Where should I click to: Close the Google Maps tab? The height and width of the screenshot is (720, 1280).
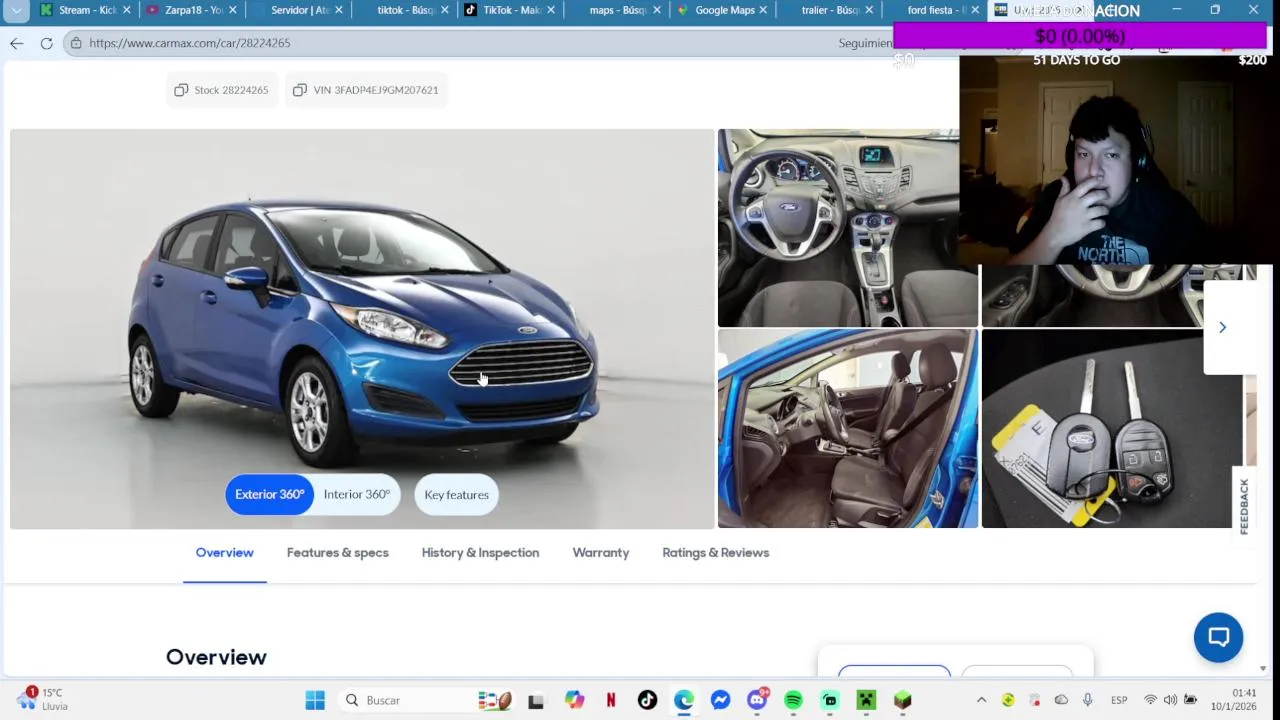coord(763,10)
